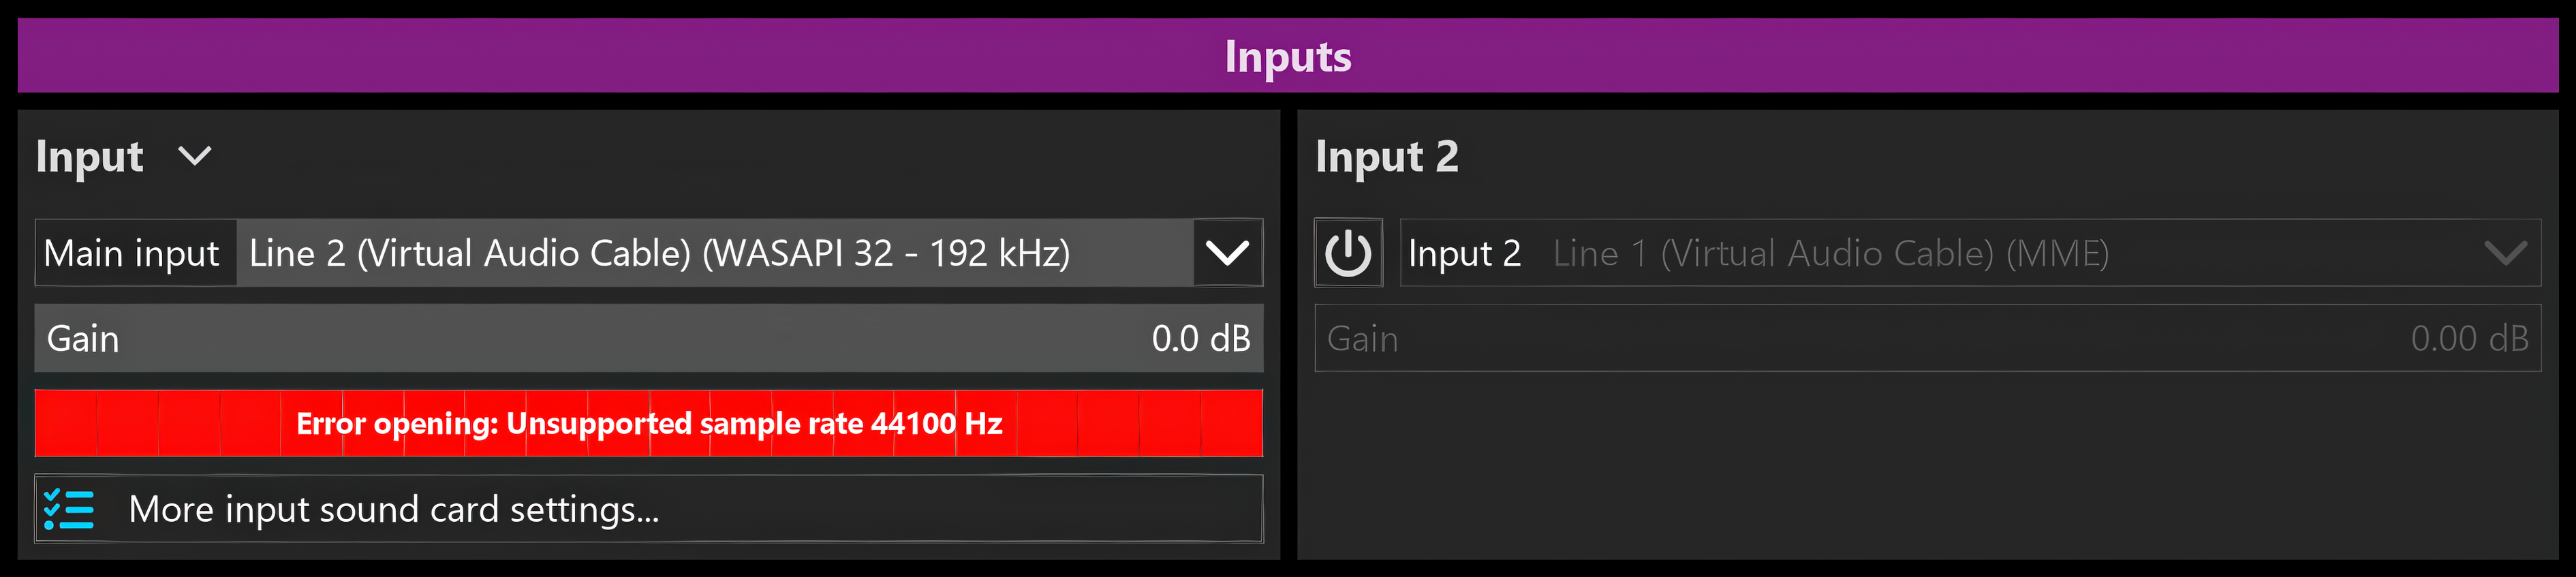Select the Line 2 Virtual Audio Cable field
Screen dimensions: 2576x577
point(715,253)
